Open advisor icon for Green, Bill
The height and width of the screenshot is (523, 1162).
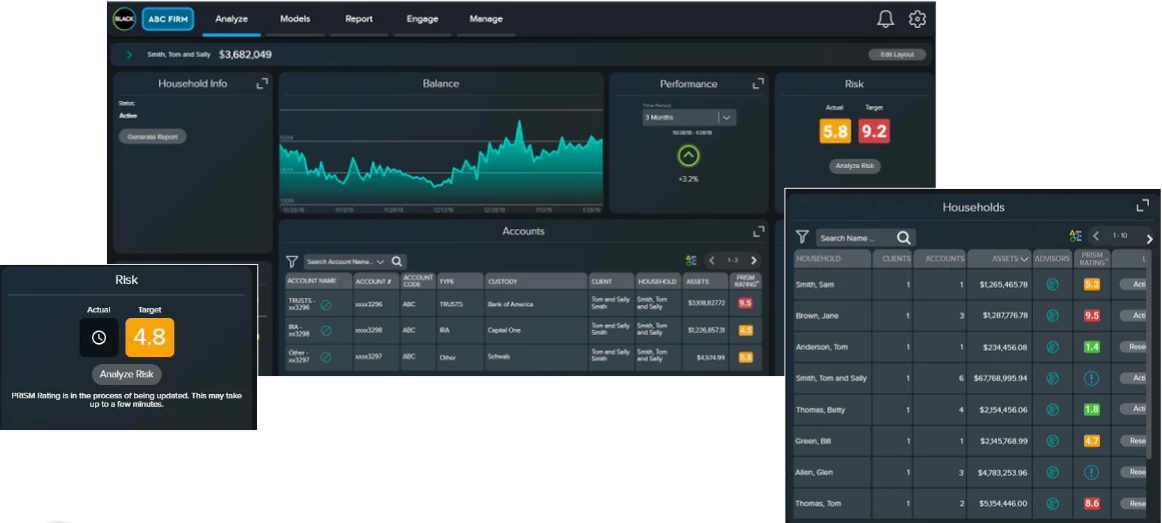tap(1052, 441)
